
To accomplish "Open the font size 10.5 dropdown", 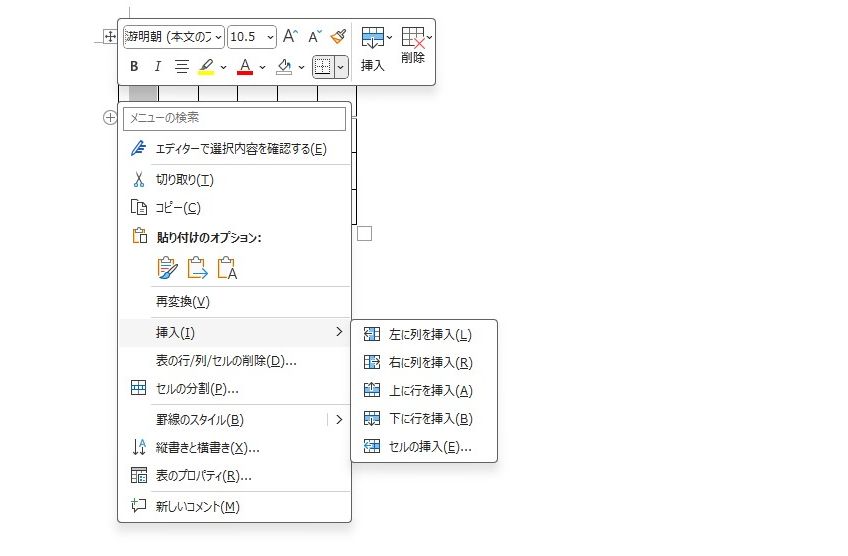I will click(251, 37).
